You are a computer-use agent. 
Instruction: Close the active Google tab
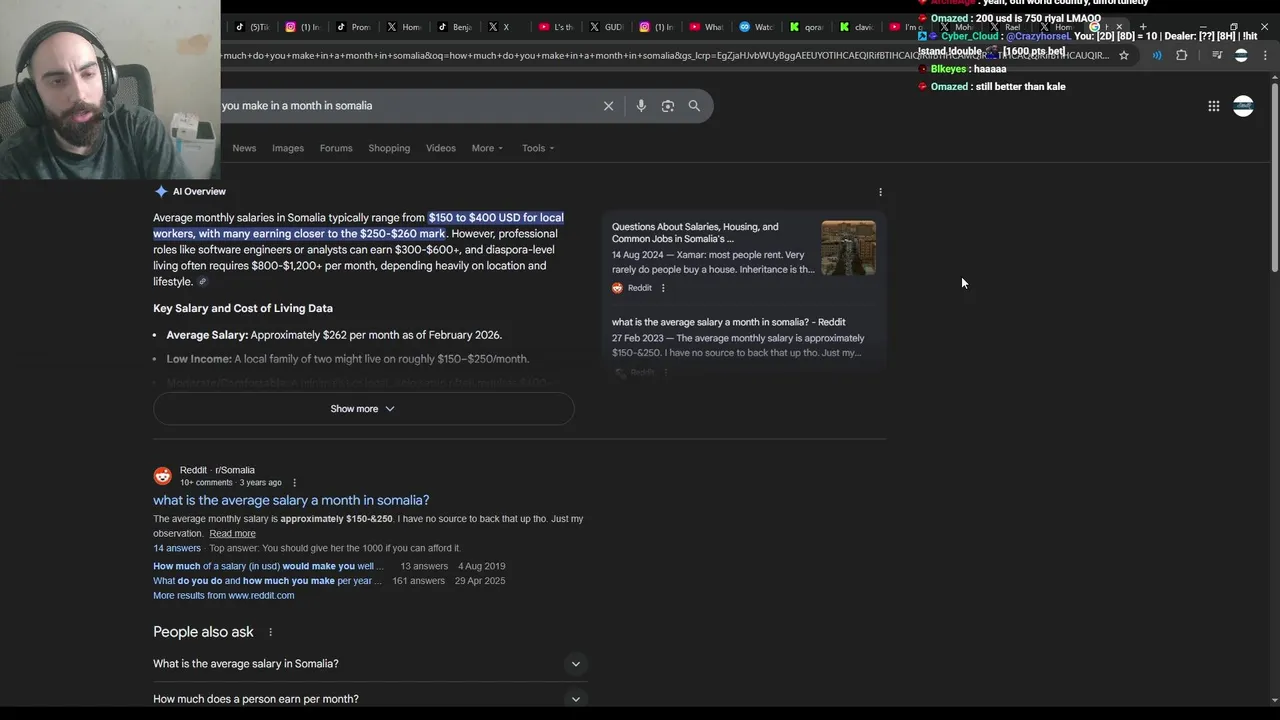pos(1119,27)
